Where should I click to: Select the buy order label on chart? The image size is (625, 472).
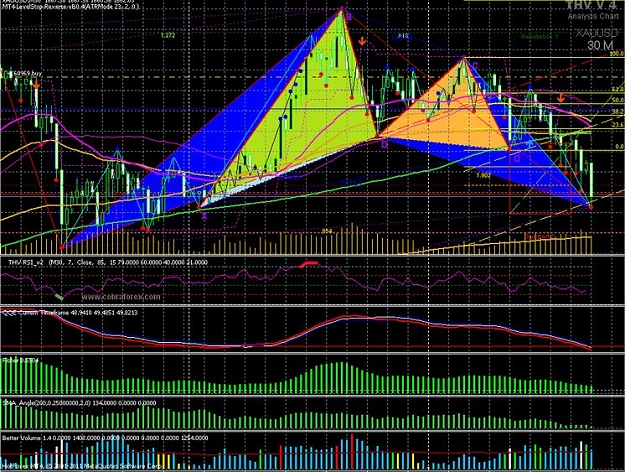(x=26, y=74)
